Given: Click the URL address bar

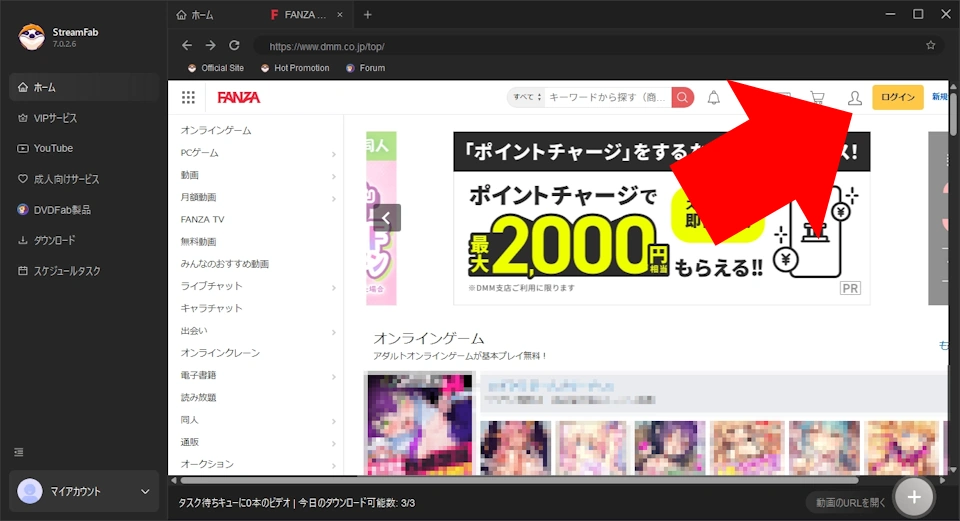Looking at the screenshot, I should tap(588, 46).
